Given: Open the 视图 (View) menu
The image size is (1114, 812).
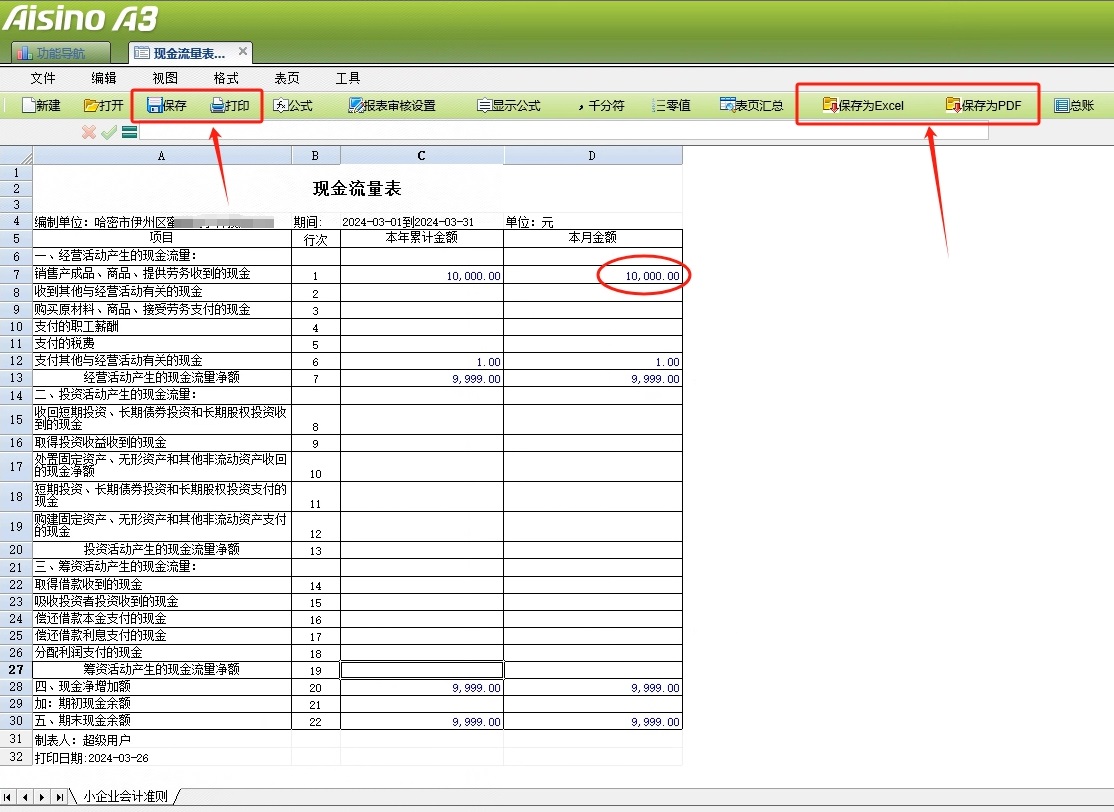Looking at the screenshot, I should pyautogui.click(x=165, y=78).
